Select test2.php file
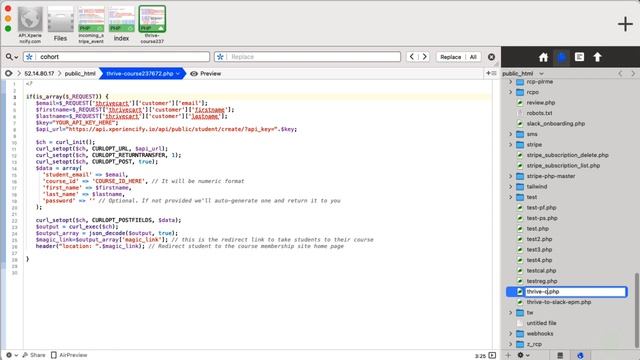This screenshot has width=640, height=360. click(539, 239)
